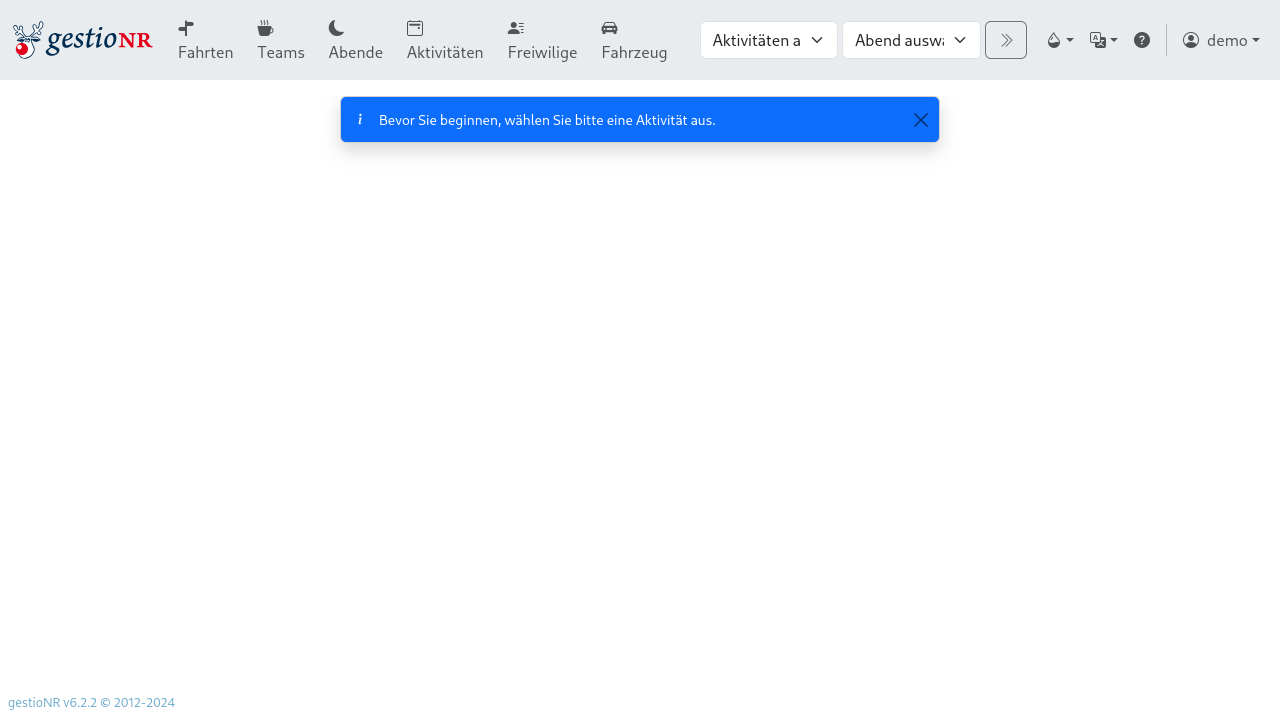Expand the Aktivitäten selection dropdown
The image size is (1280, 720).
[768, 40]
